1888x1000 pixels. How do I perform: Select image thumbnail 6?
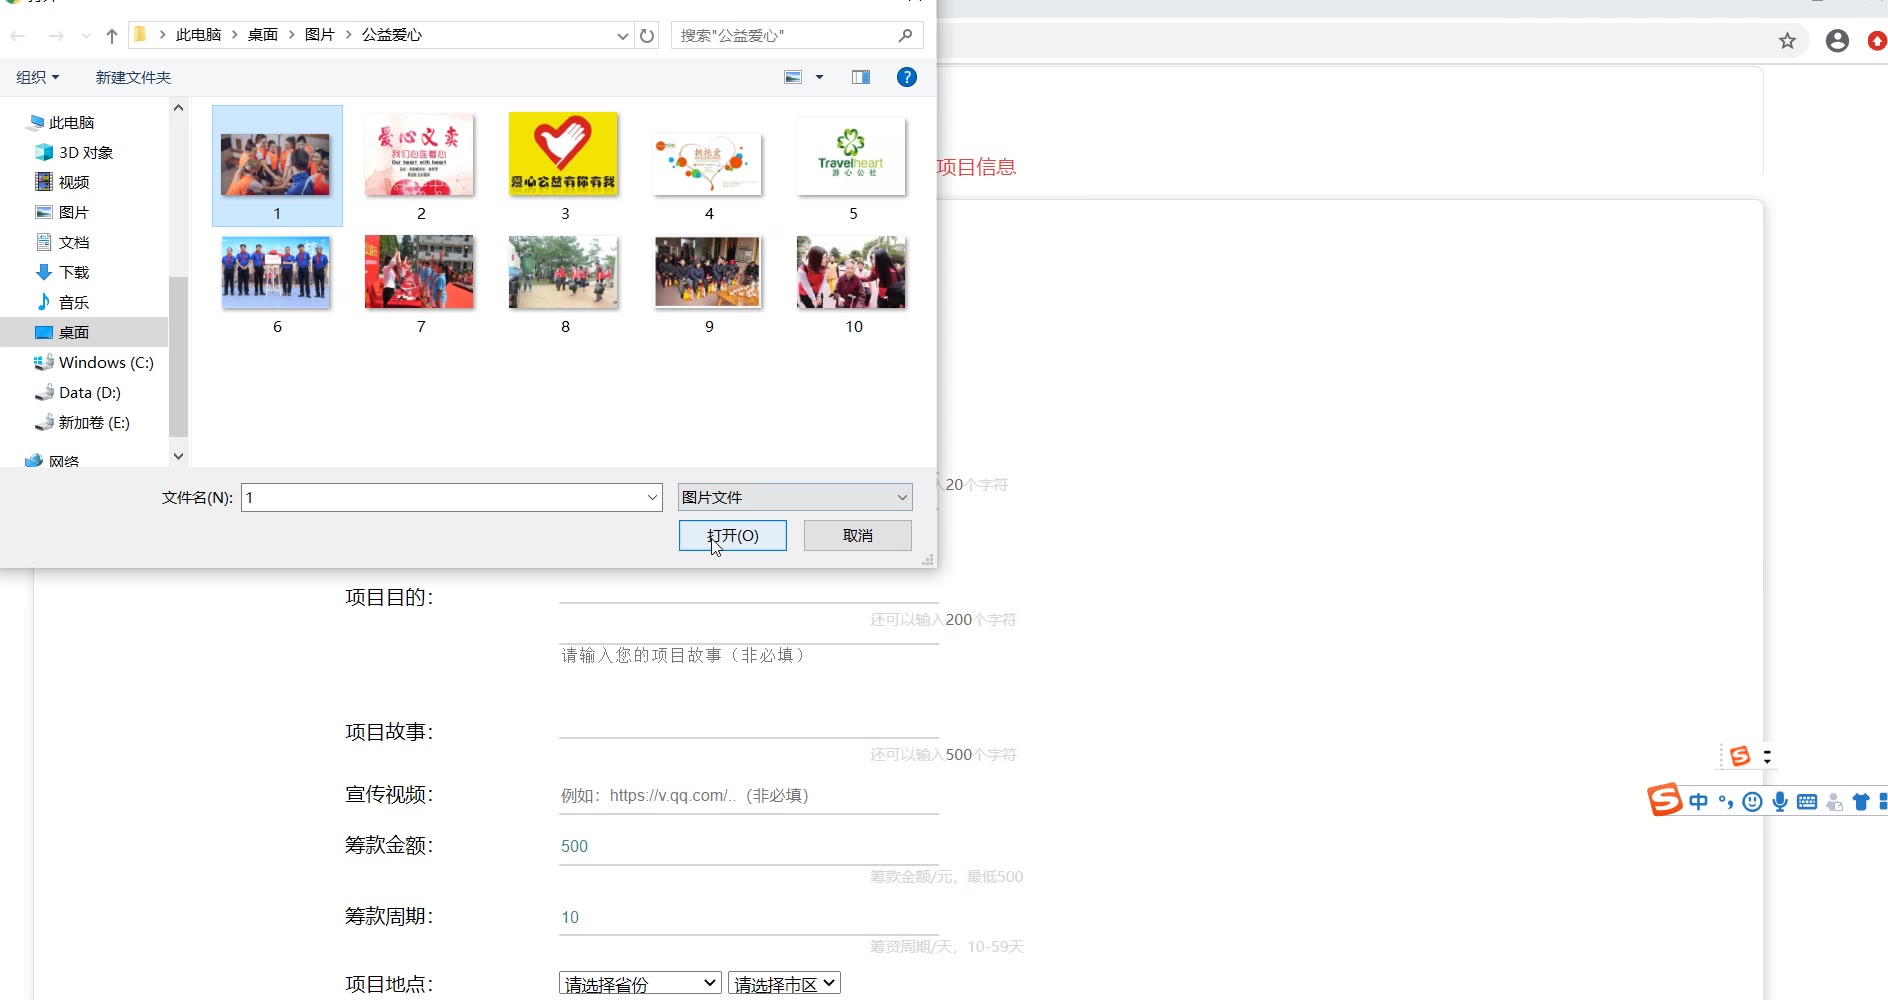click(277, 273)
